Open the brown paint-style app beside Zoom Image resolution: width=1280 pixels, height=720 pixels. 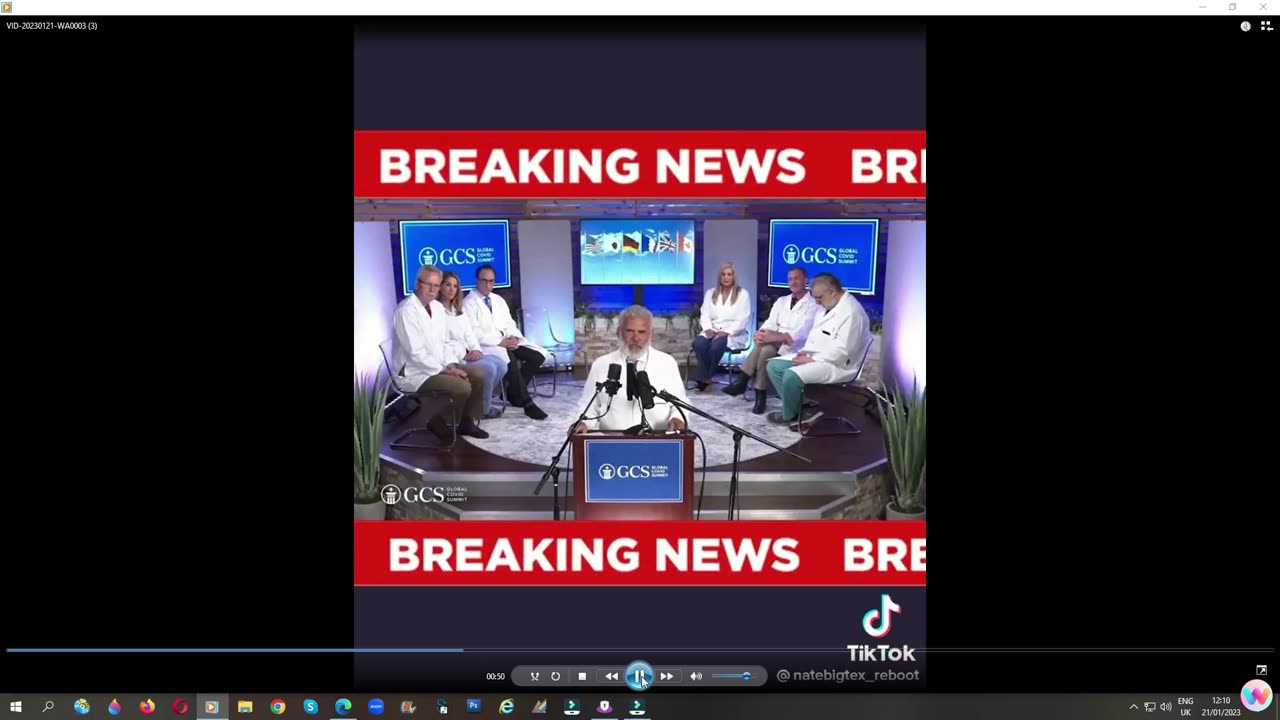coord(408,707)
